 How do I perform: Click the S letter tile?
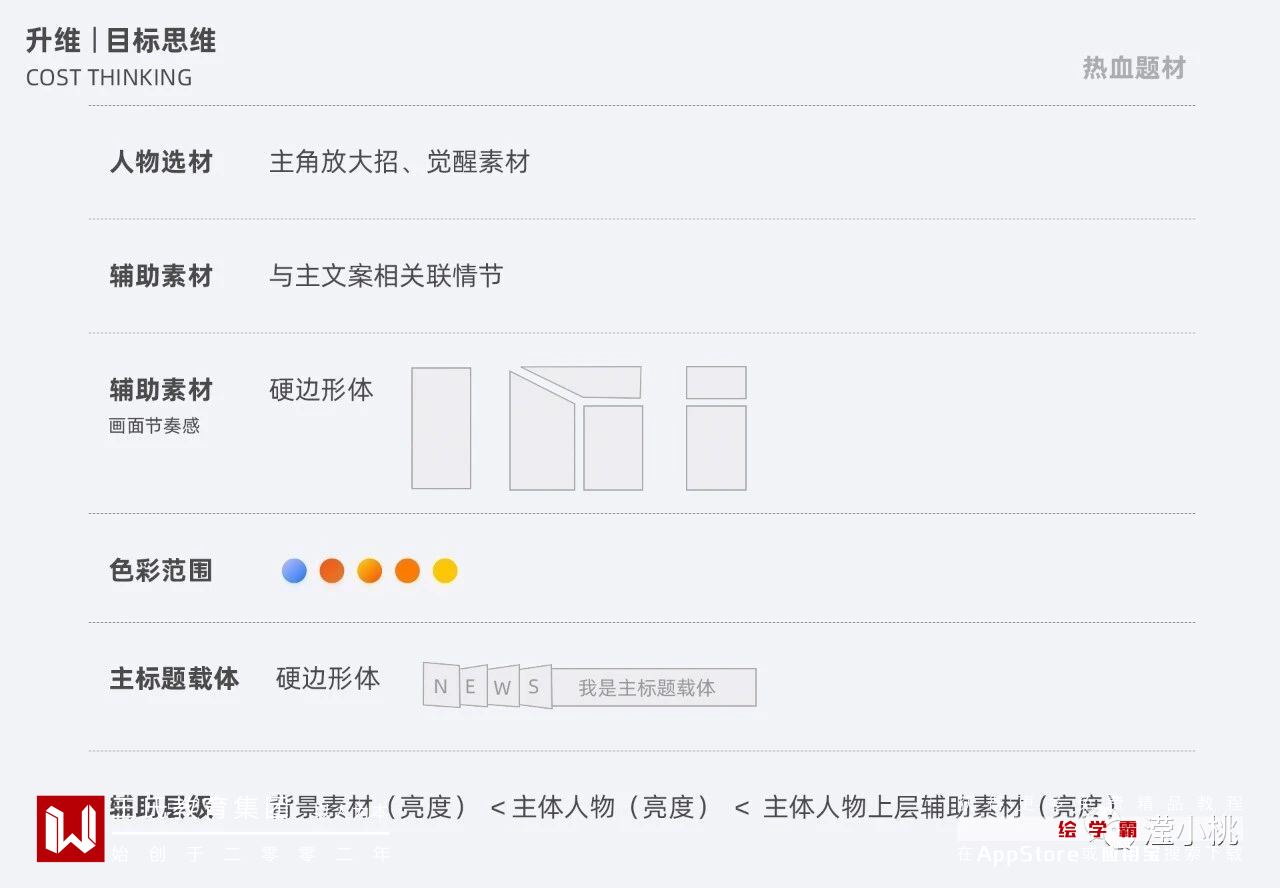pyautogui.click(x=535, y=687)
